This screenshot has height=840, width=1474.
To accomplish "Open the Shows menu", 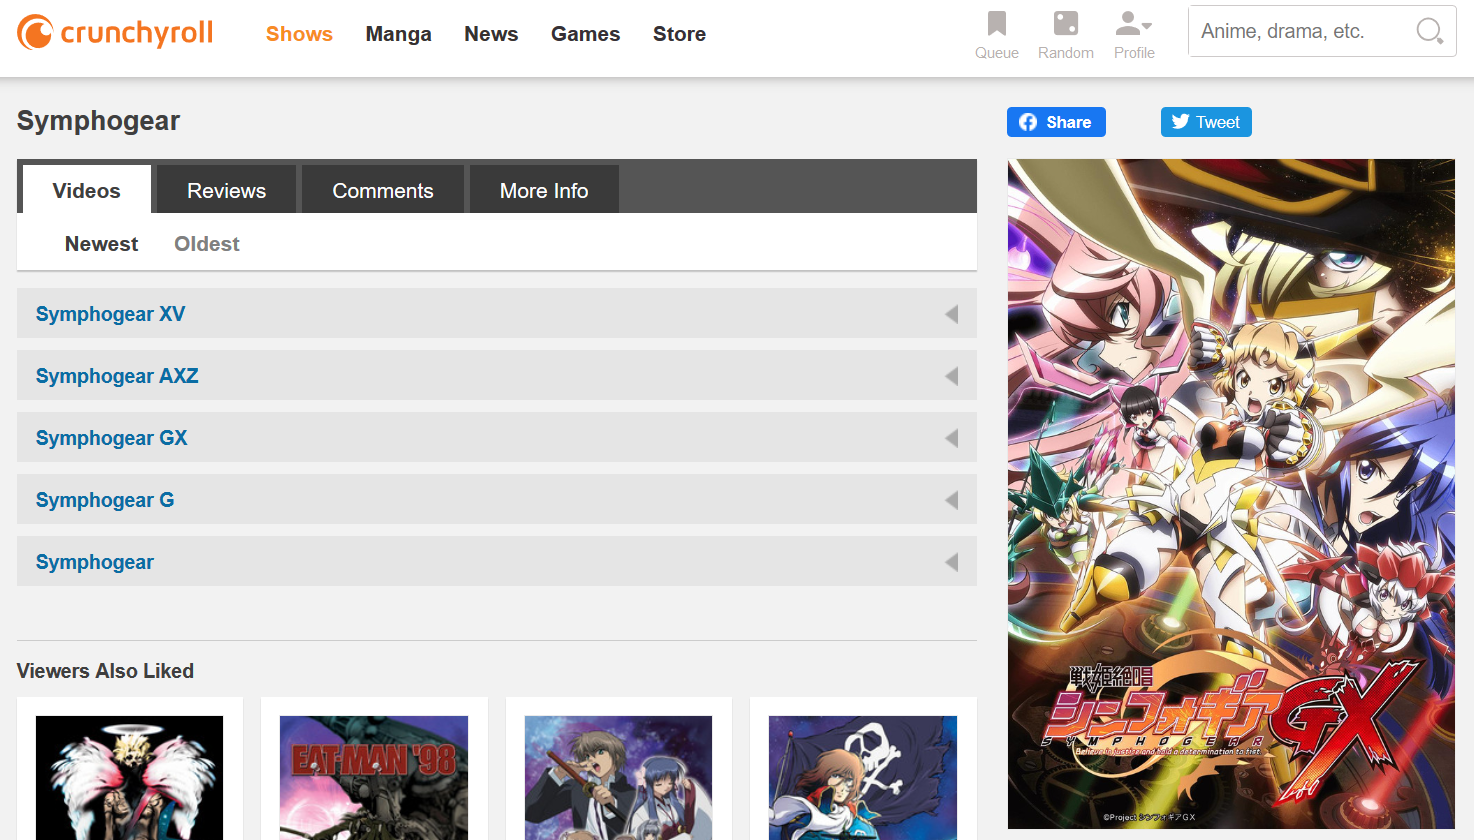I will 299,34.
